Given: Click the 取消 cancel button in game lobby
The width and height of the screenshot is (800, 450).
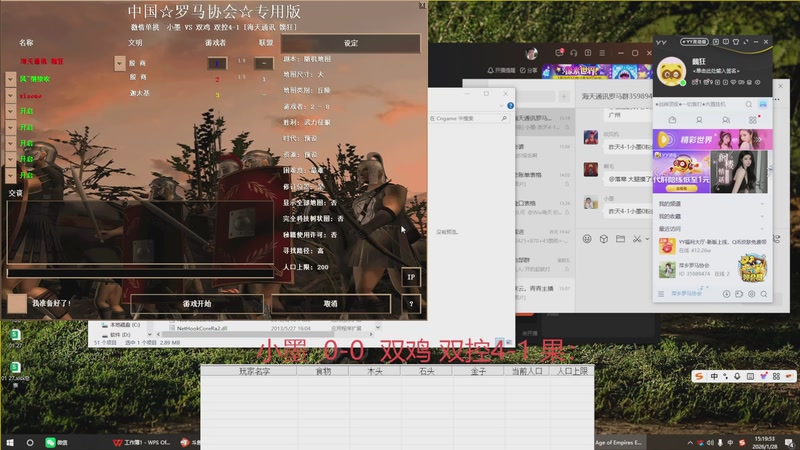Looking at the screenshot, I should click(x=331, y=304).
